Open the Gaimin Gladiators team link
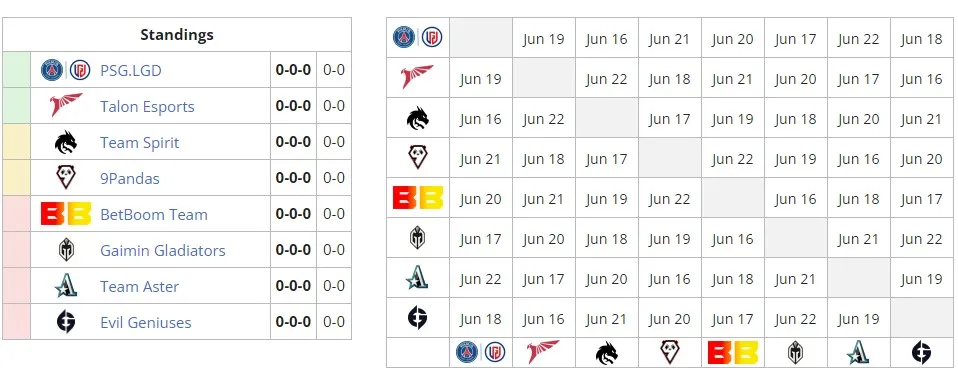The image size is (958, 378). pyautogui.click(x=163, y=250)
